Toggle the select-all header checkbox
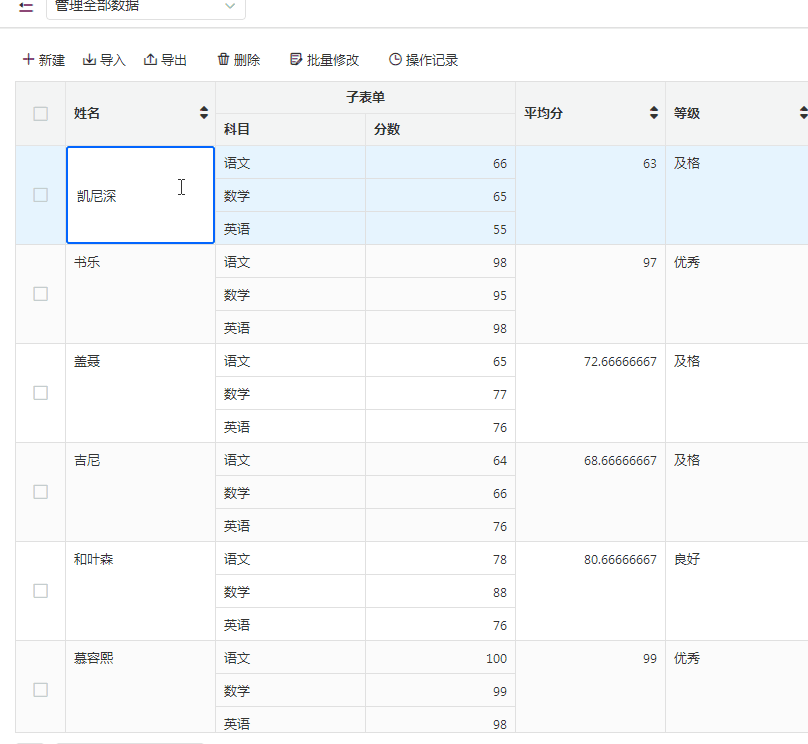Viewport: 808px width, 744px height. point(40,113)
